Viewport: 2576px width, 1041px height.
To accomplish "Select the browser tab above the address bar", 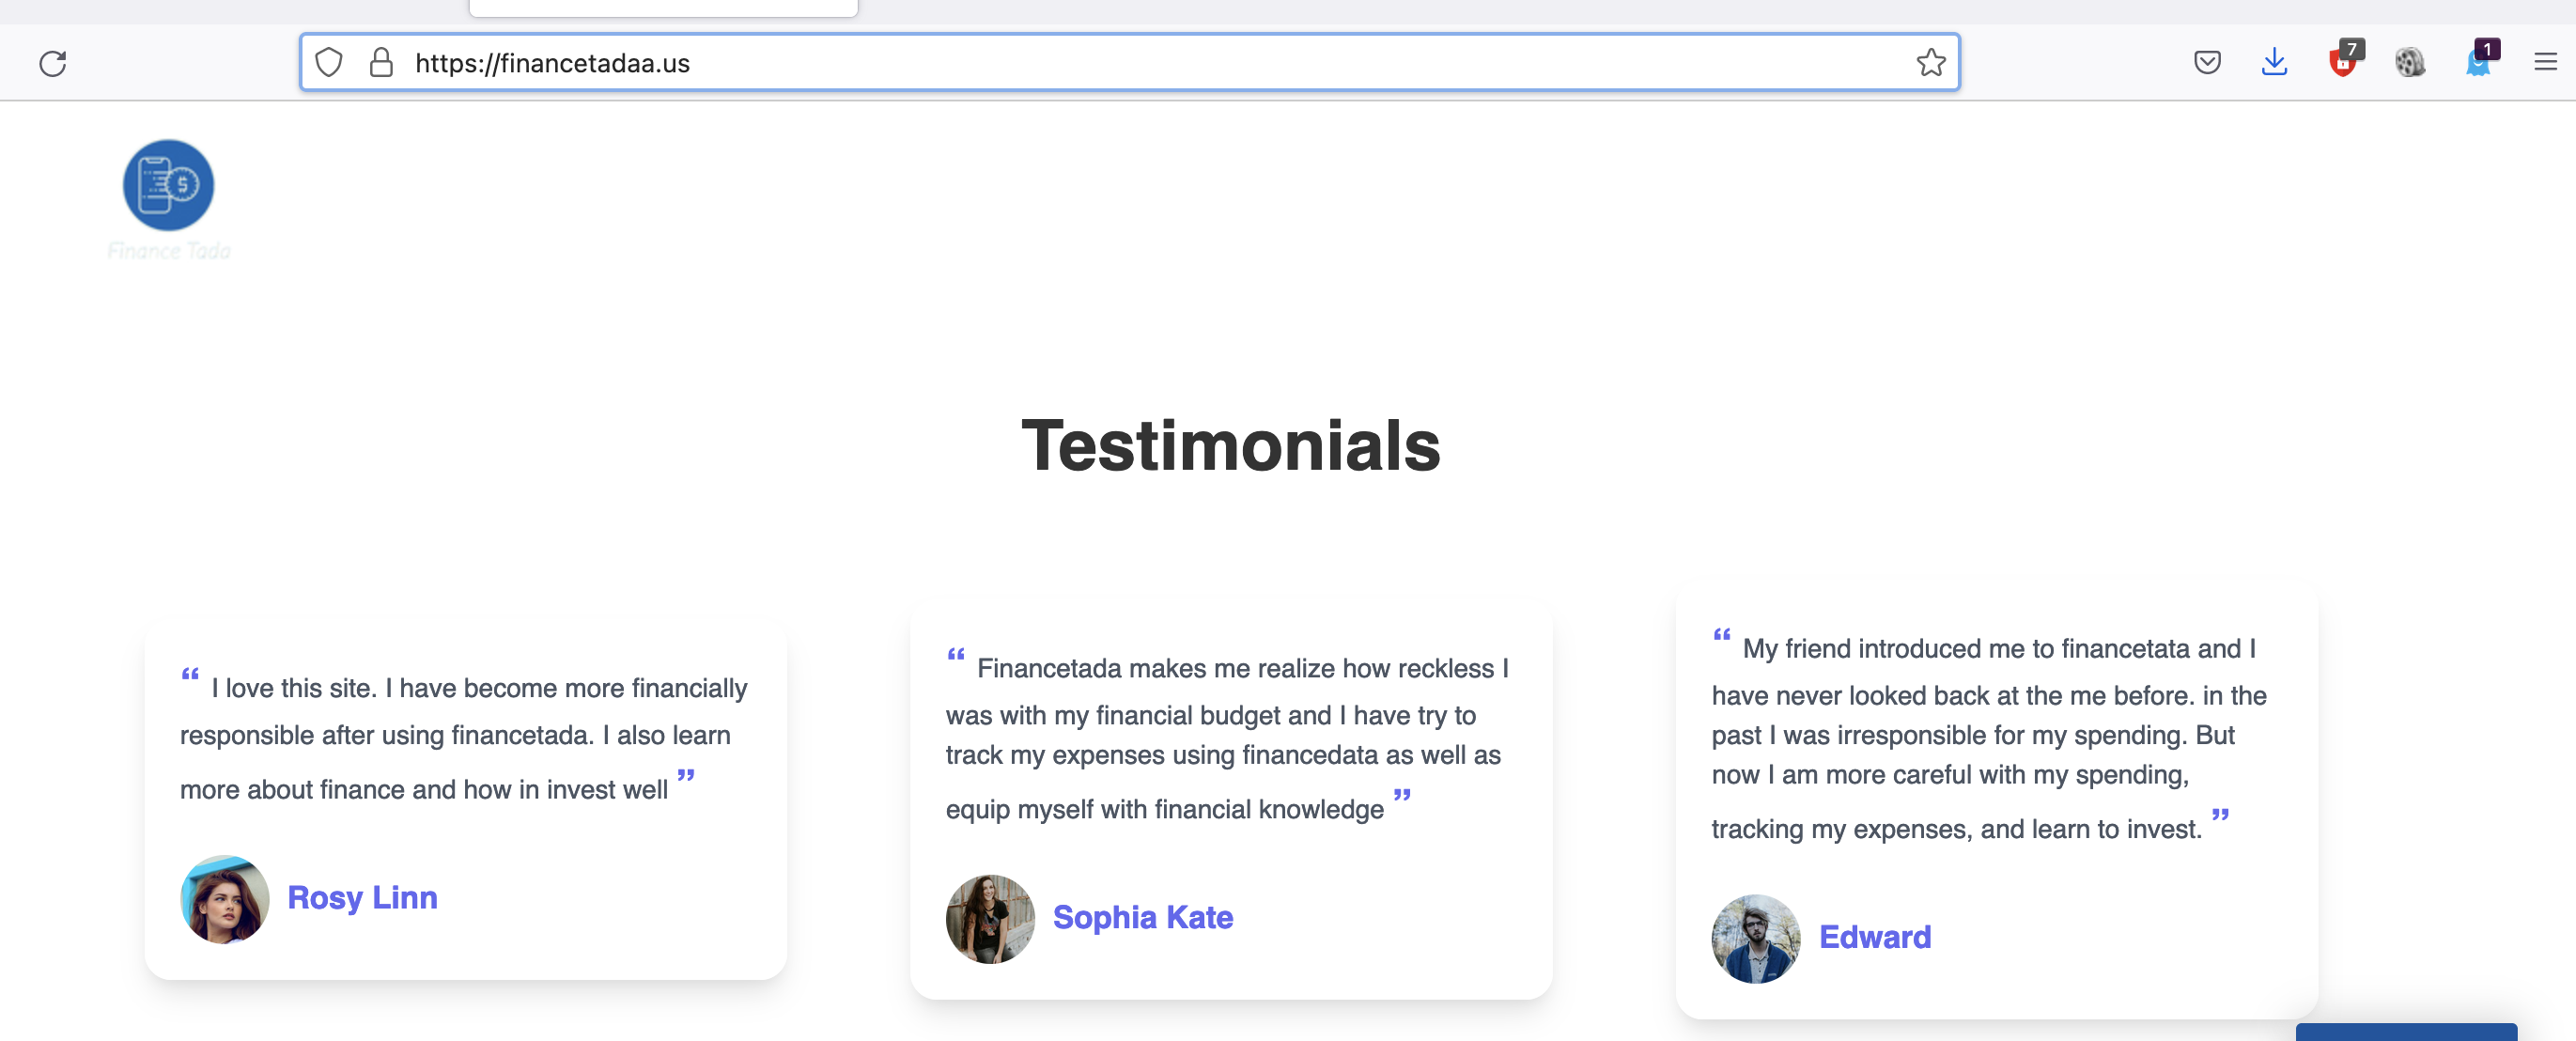I will click(663, 8).
